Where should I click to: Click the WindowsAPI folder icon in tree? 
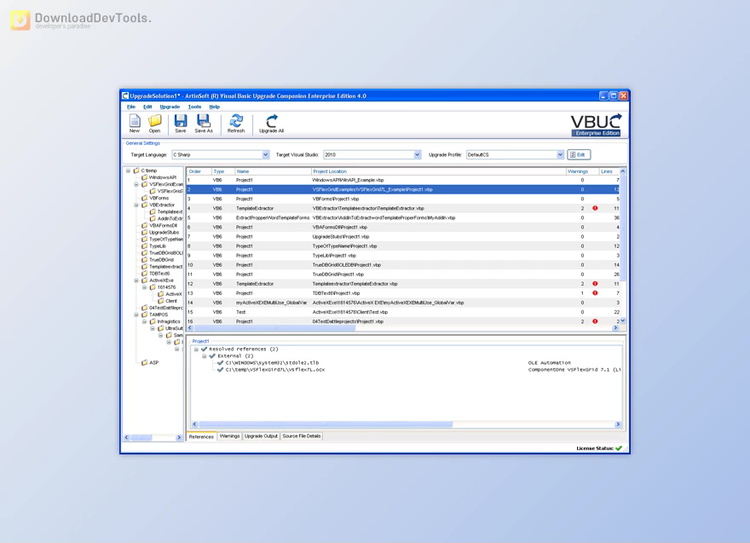tap(144, 177)
